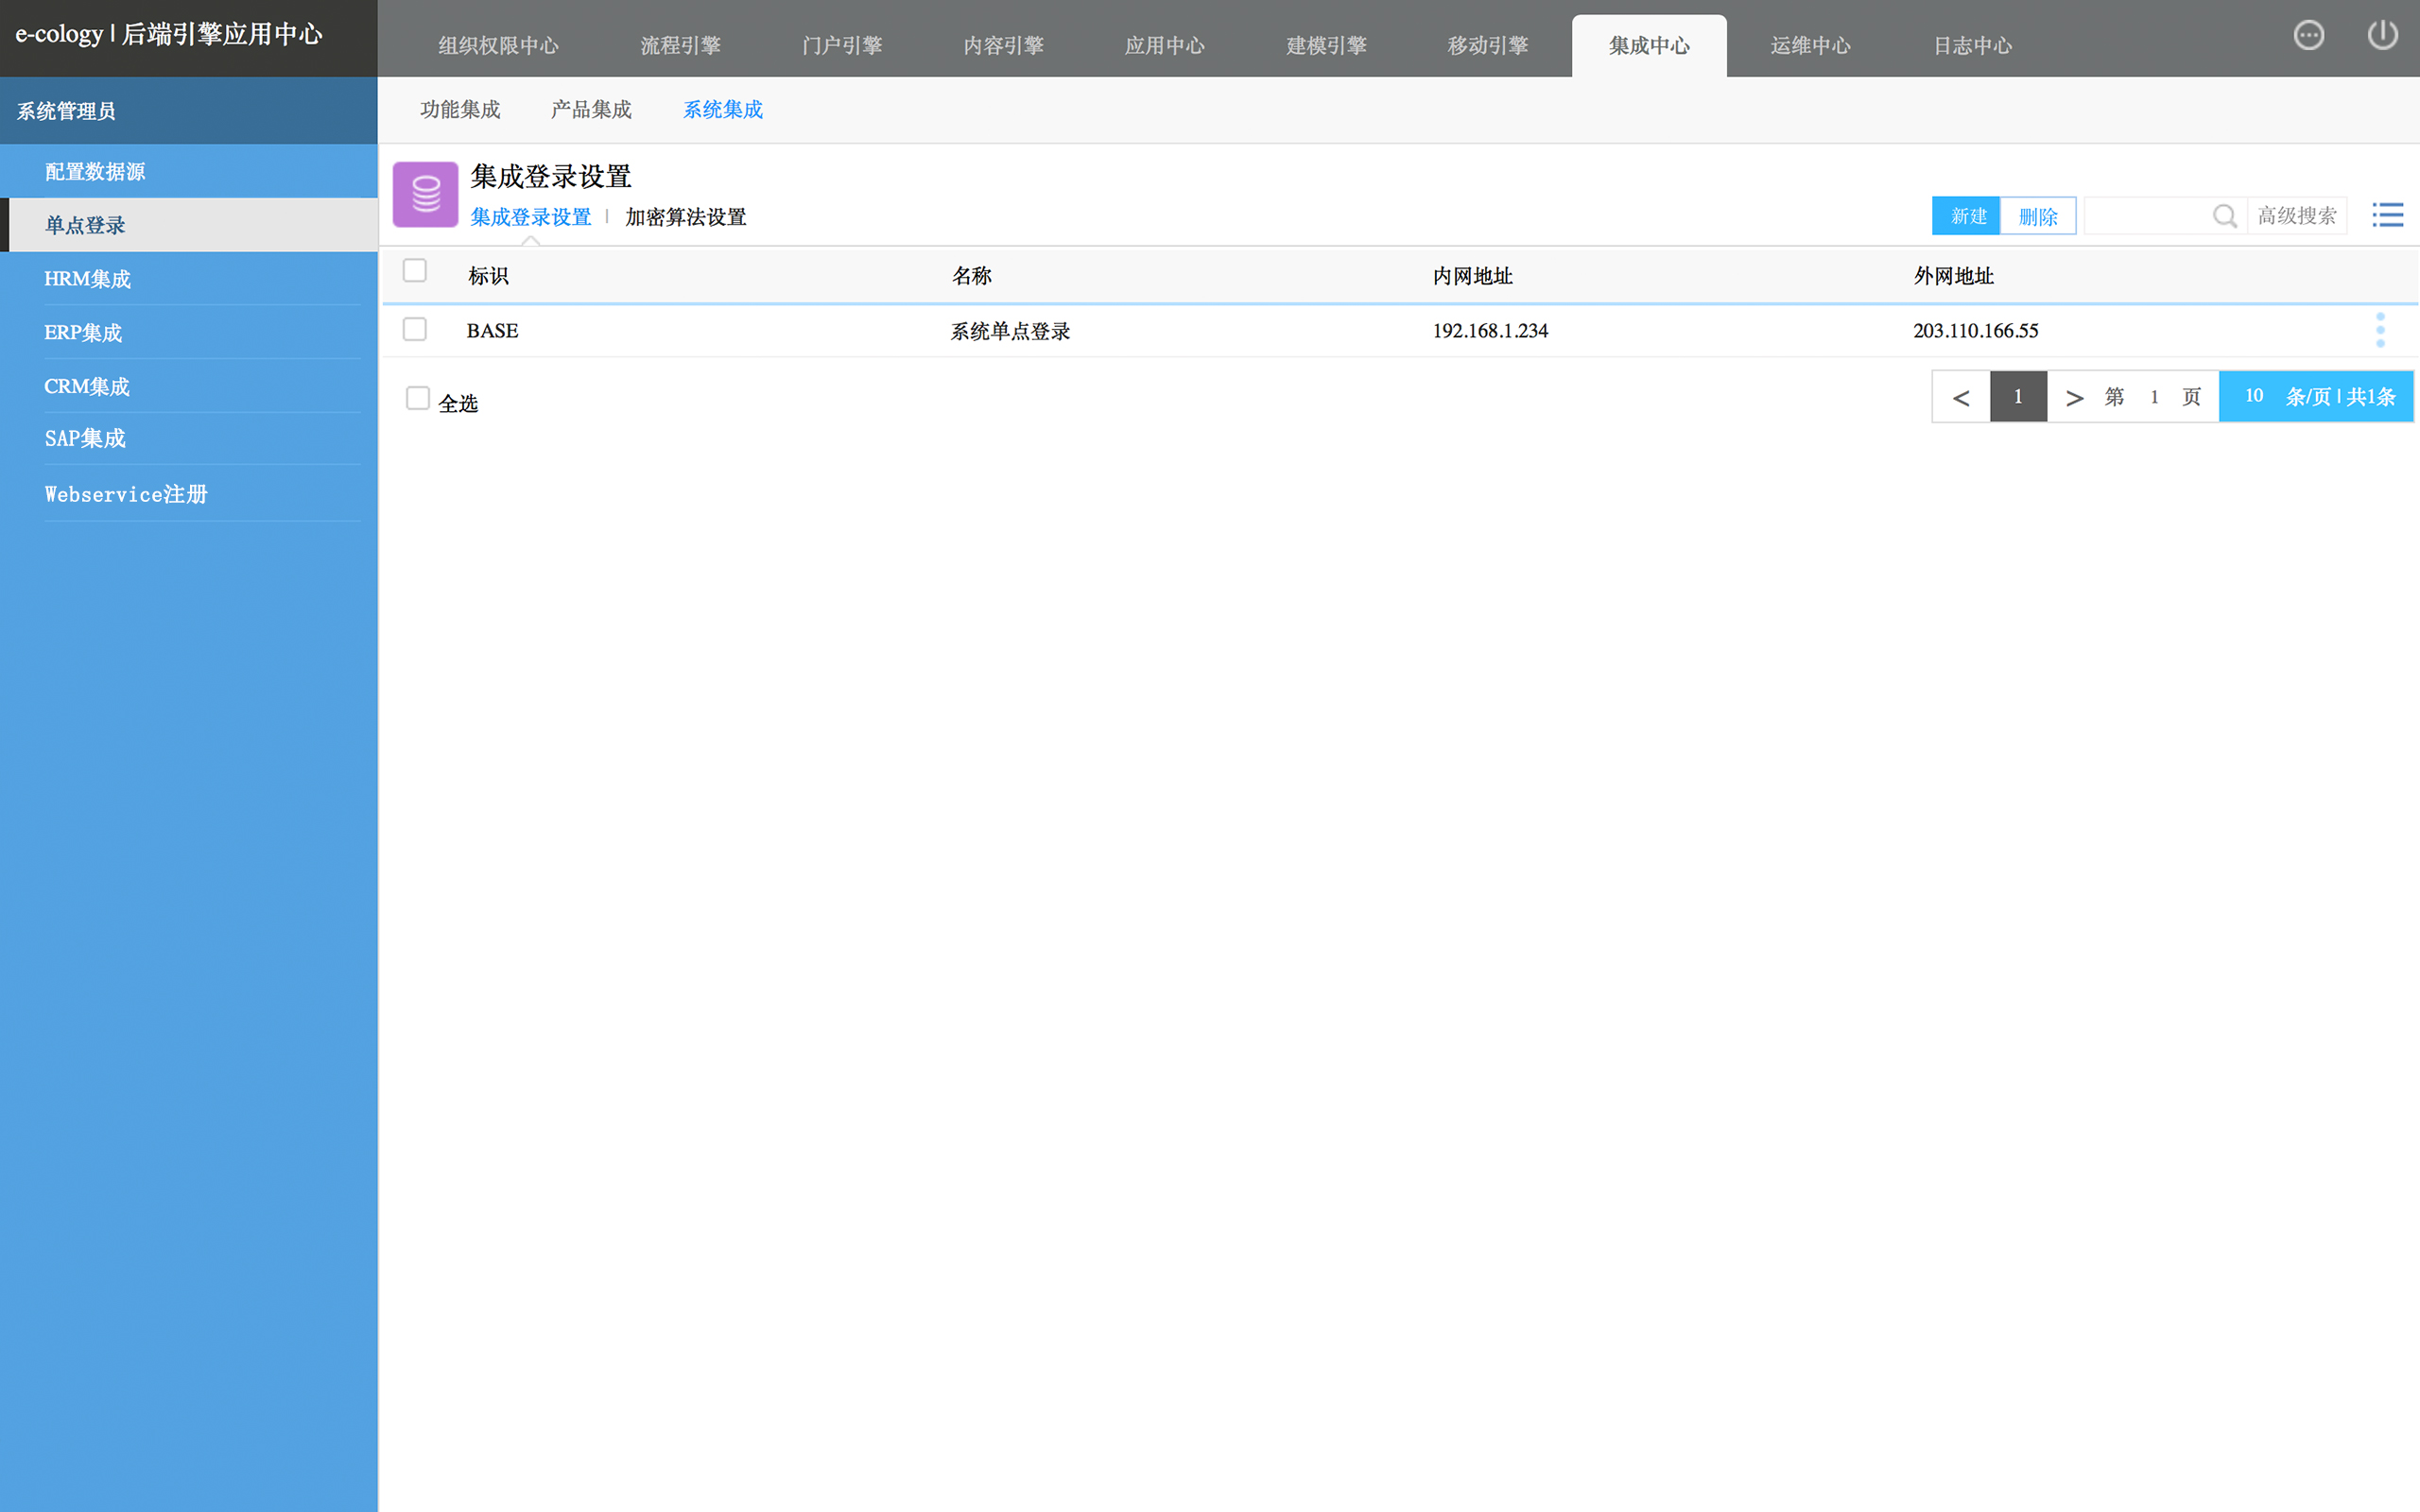Open the BASE row three-dot actions menu
2420x1512 pixels.
(x=2380, y=330)
